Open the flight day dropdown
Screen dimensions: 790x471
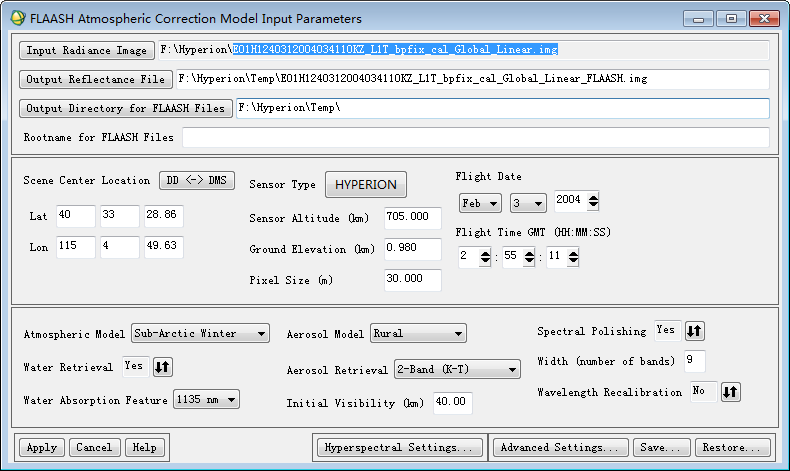528,203
